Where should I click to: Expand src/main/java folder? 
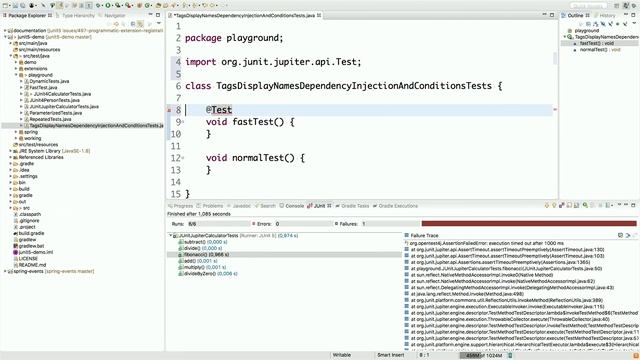(10, 43)
